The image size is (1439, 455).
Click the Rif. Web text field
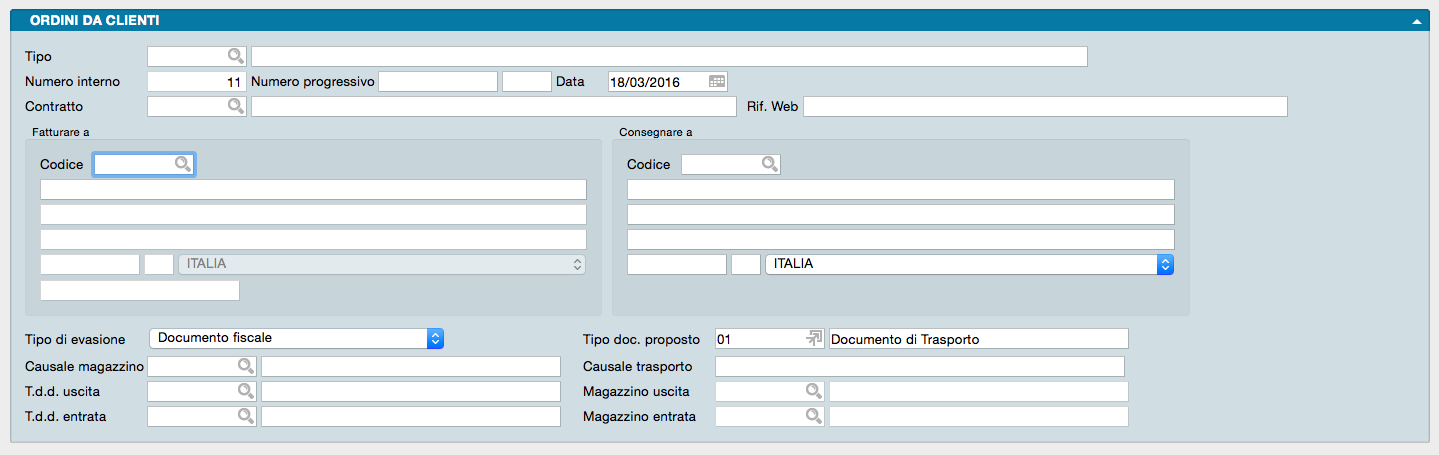click(x=1044, y=106)
